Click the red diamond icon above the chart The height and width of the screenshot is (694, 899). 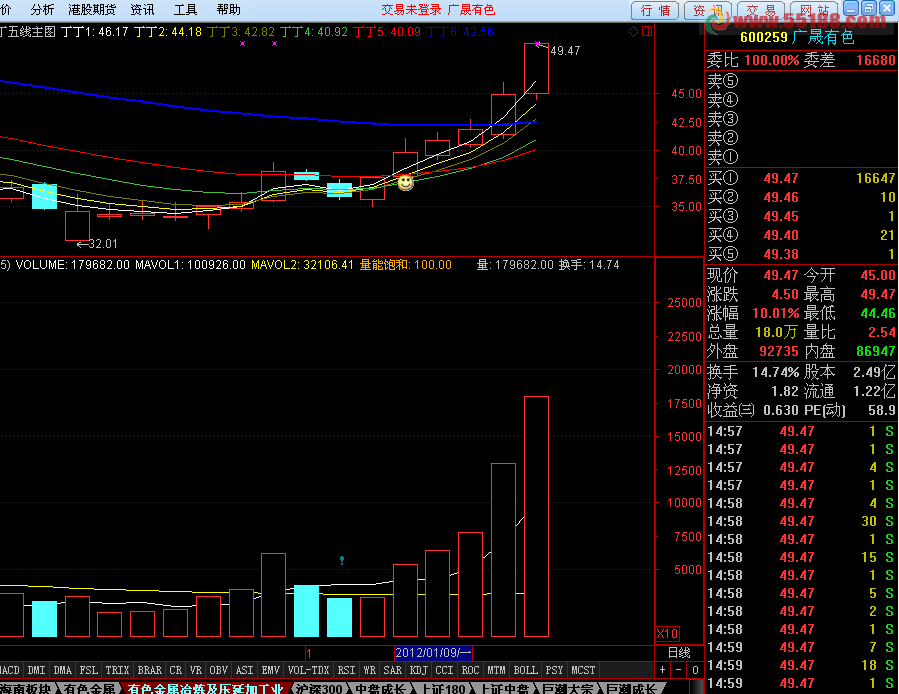click(x=634, y=31)
